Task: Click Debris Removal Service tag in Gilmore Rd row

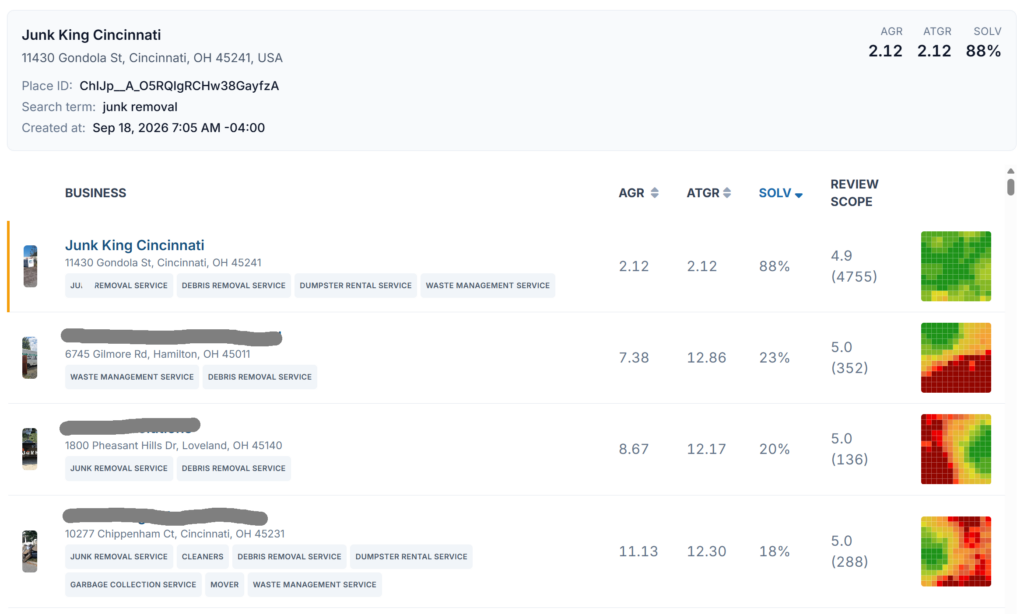Action: coord(259,377)
